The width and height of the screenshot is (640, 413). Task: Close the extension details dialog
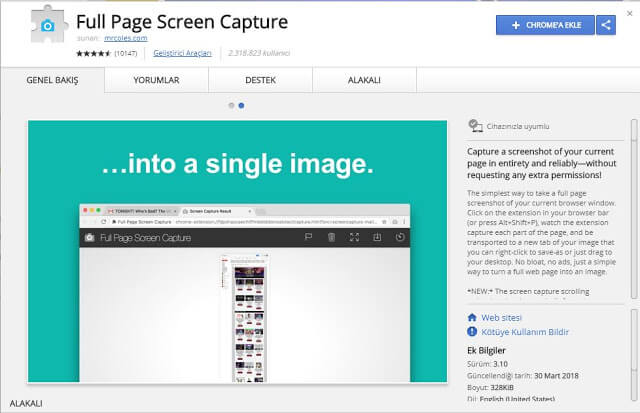click(x=629, y=13)
